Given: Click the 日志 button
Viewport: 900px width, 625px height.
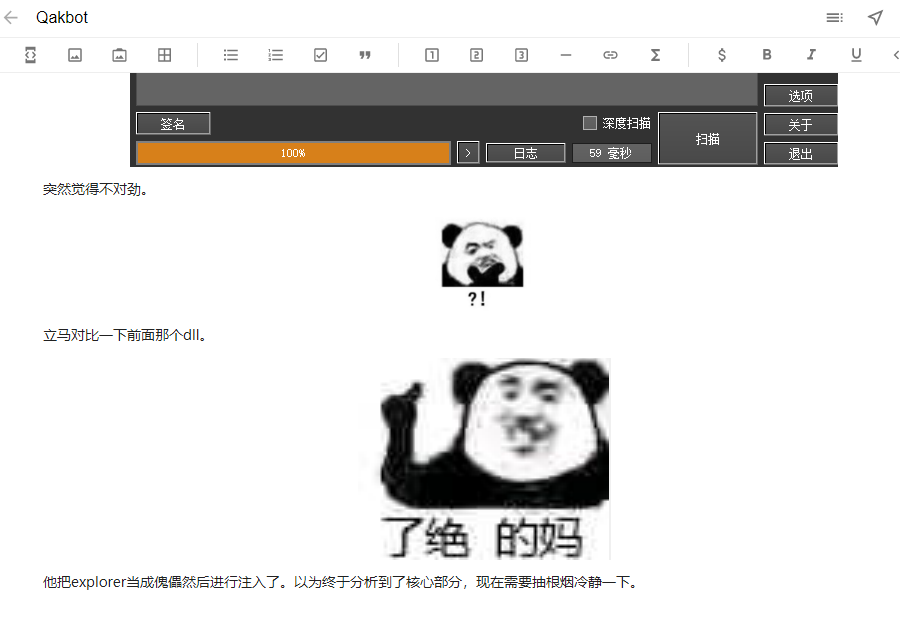Looking at the screenshot, I should click(525, 153).
